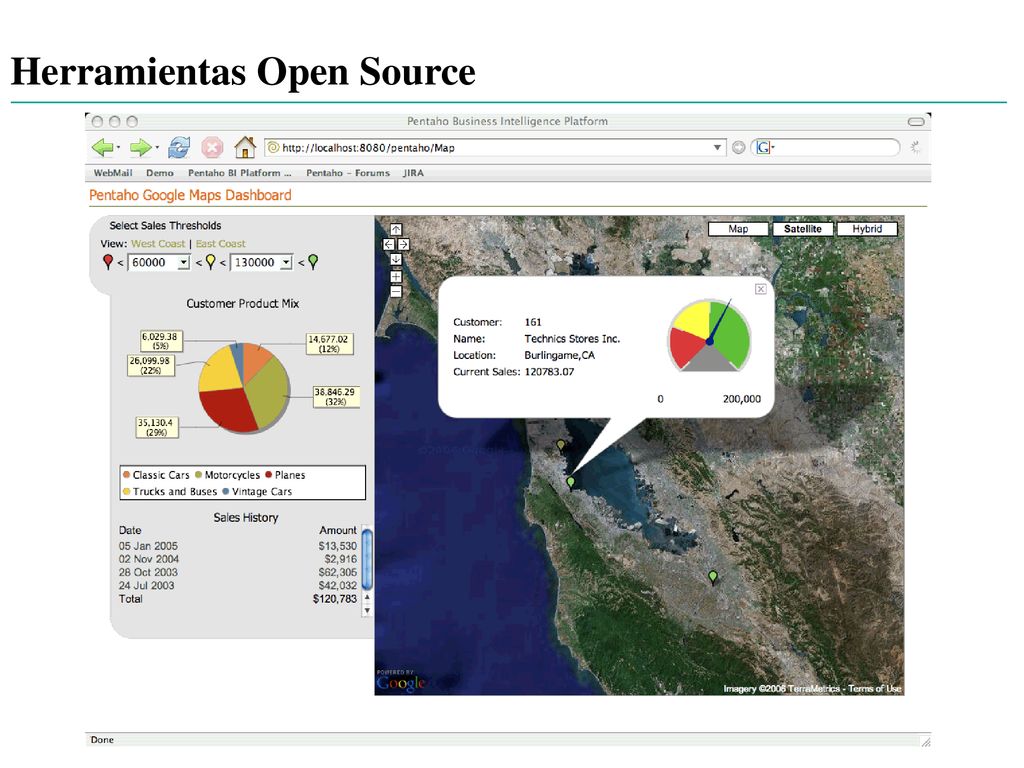Click the URL address field

click(x=495, y=148)
